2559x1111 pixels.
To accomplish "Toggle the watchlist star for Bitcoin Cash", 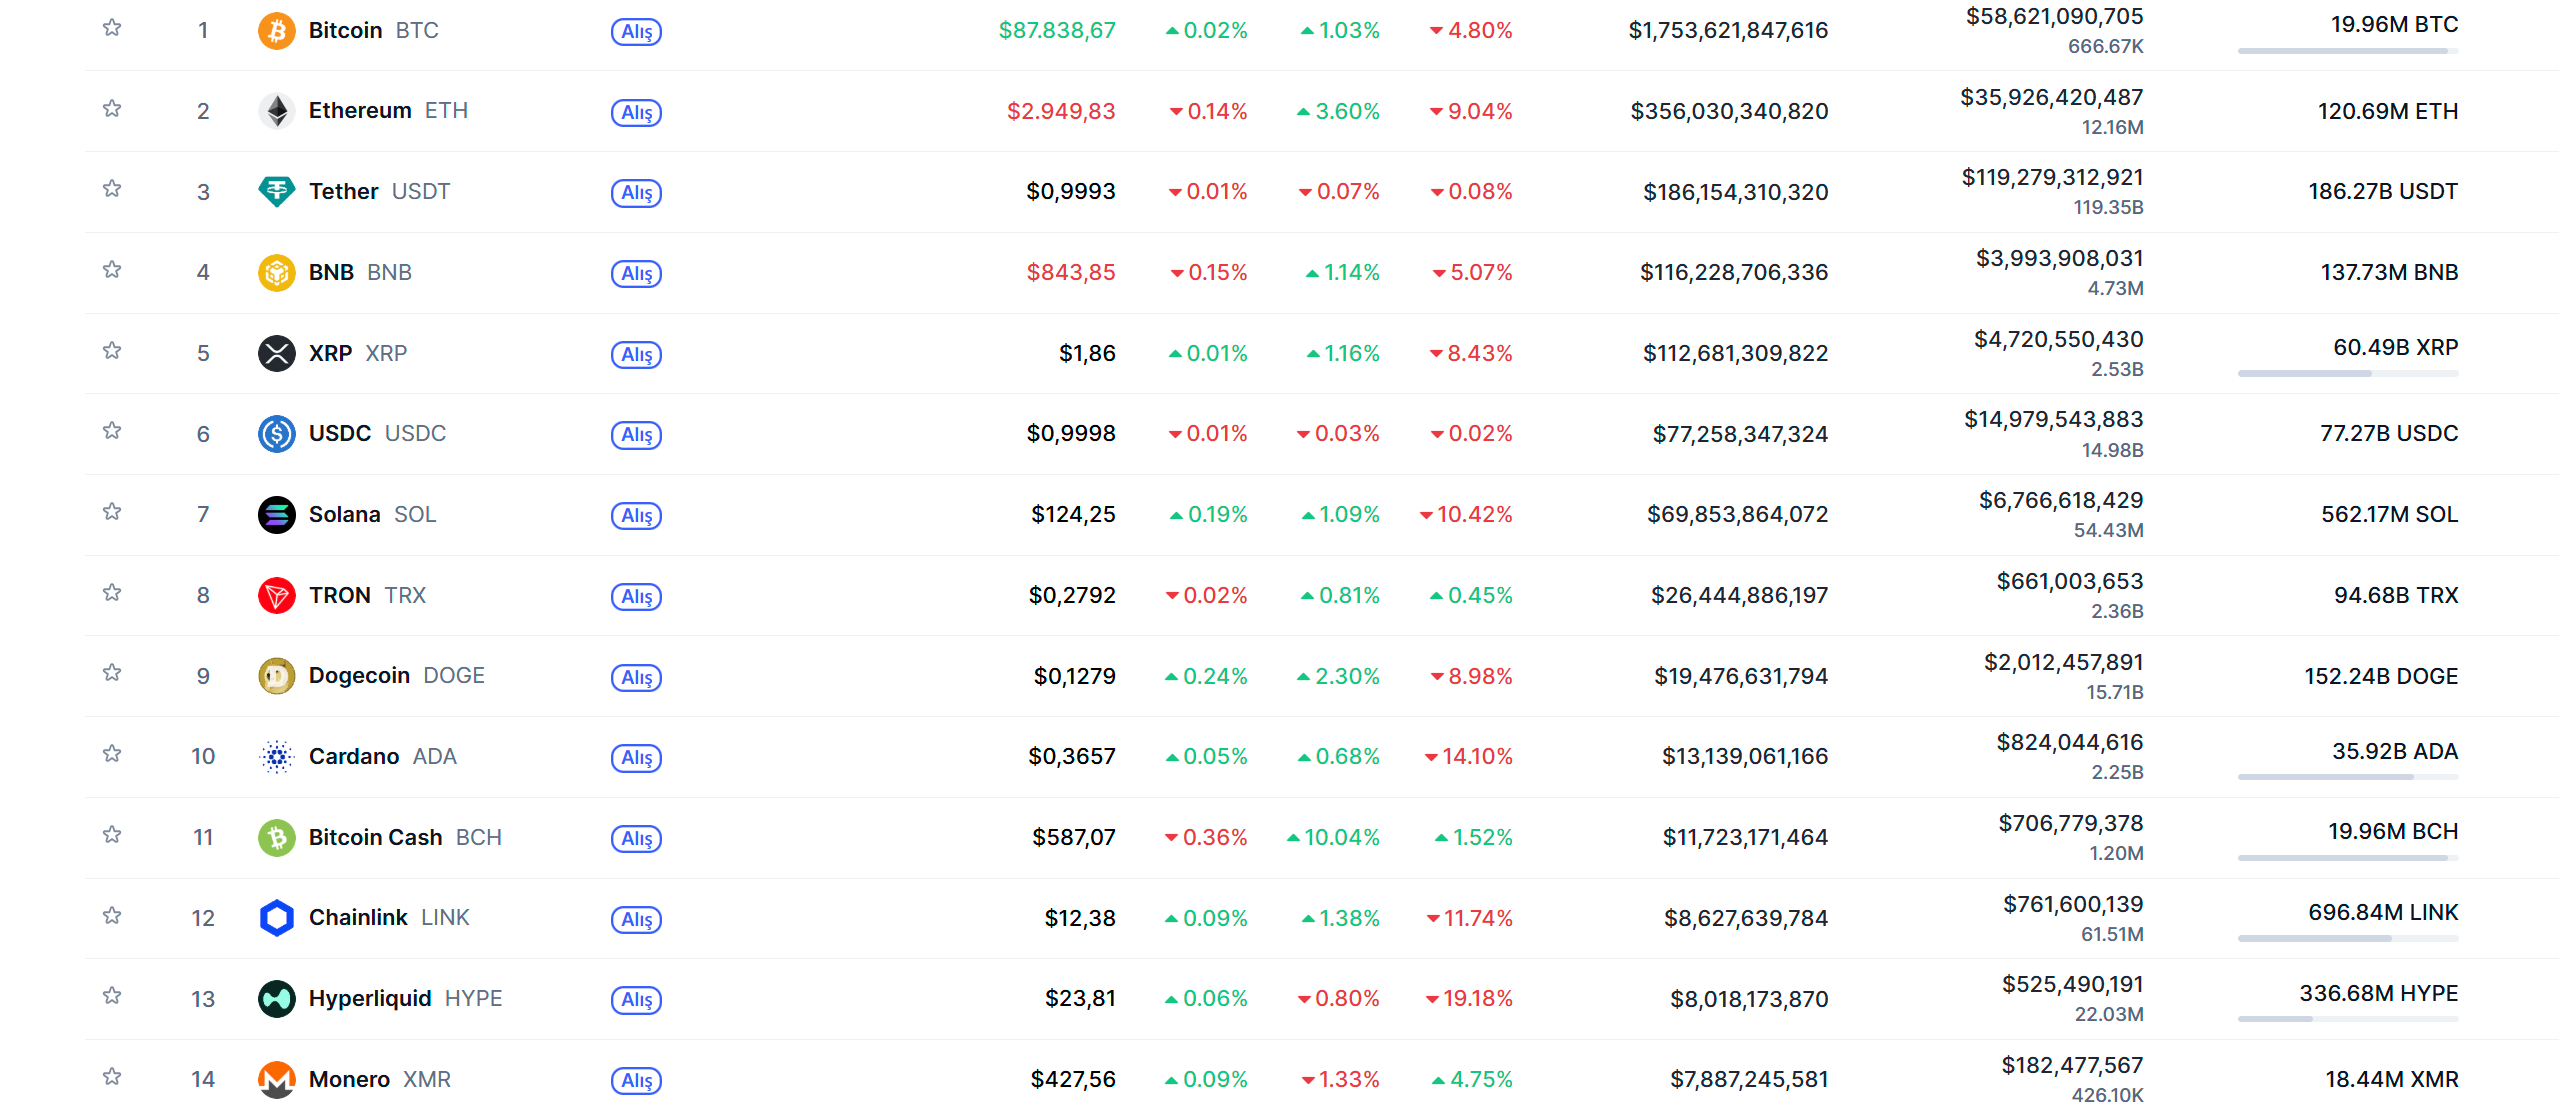I will click(112, 835).
